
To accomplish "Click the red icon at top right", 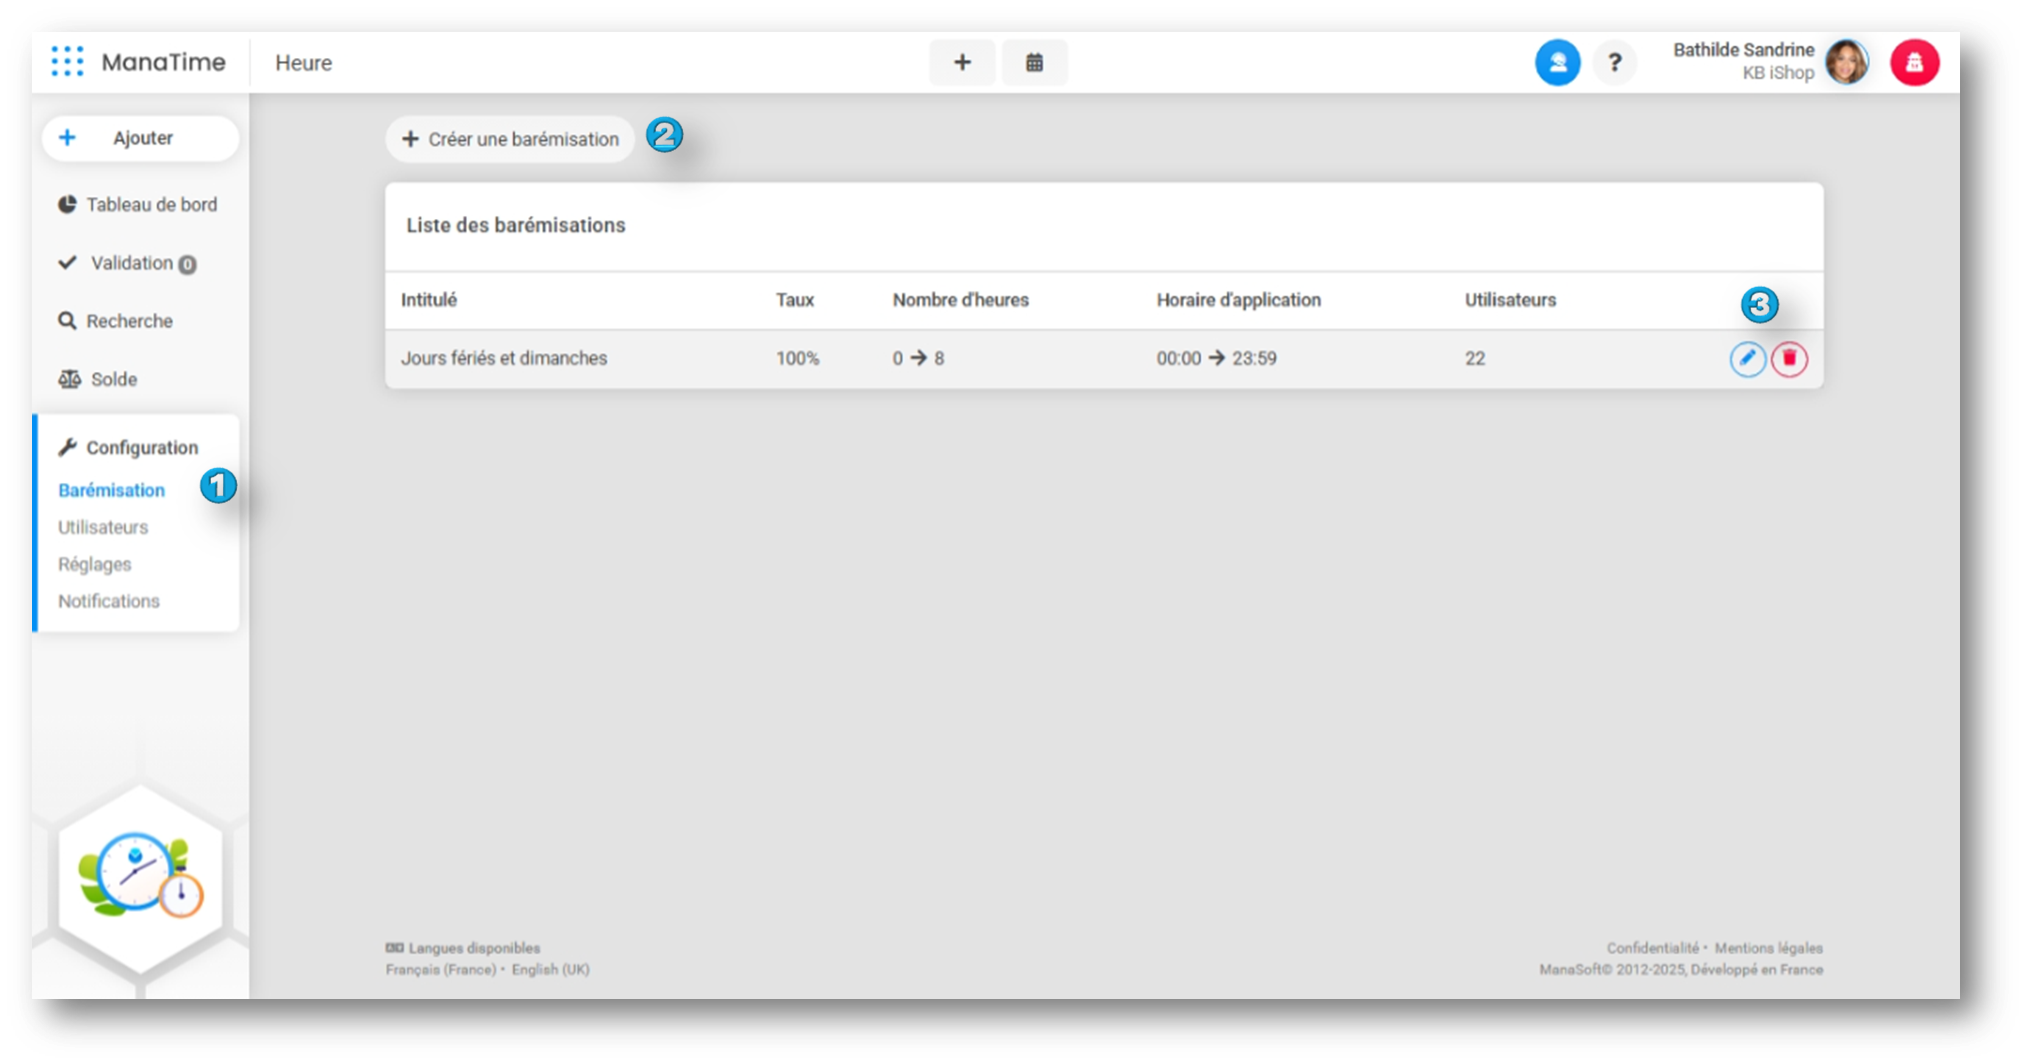I will click(1914, 63).
